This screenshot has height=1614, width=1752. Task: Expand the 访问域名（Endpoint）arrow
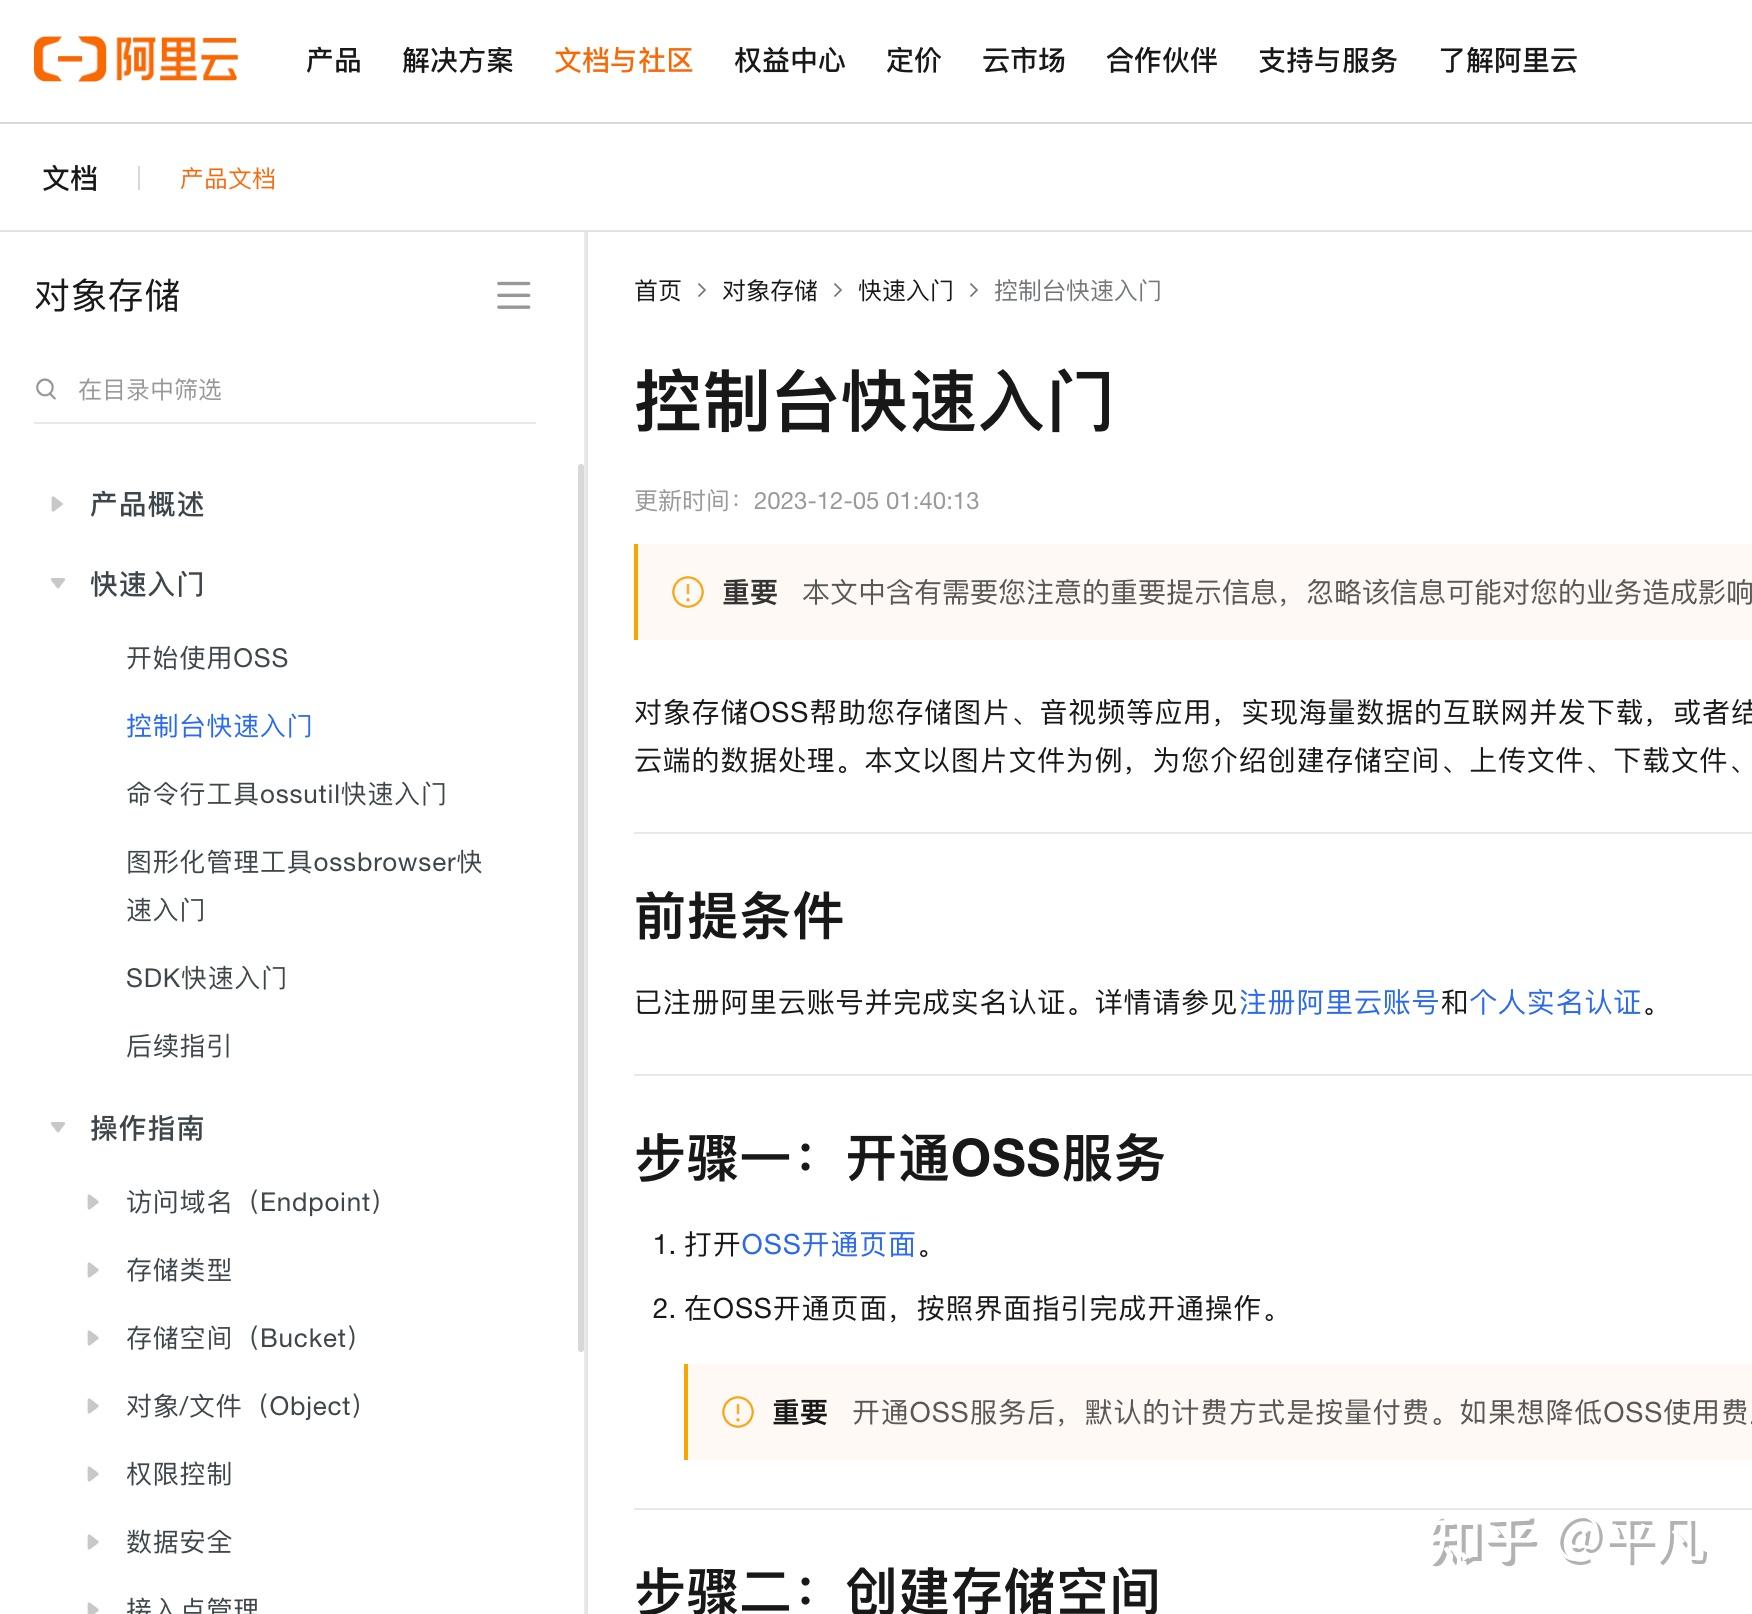93,1201
